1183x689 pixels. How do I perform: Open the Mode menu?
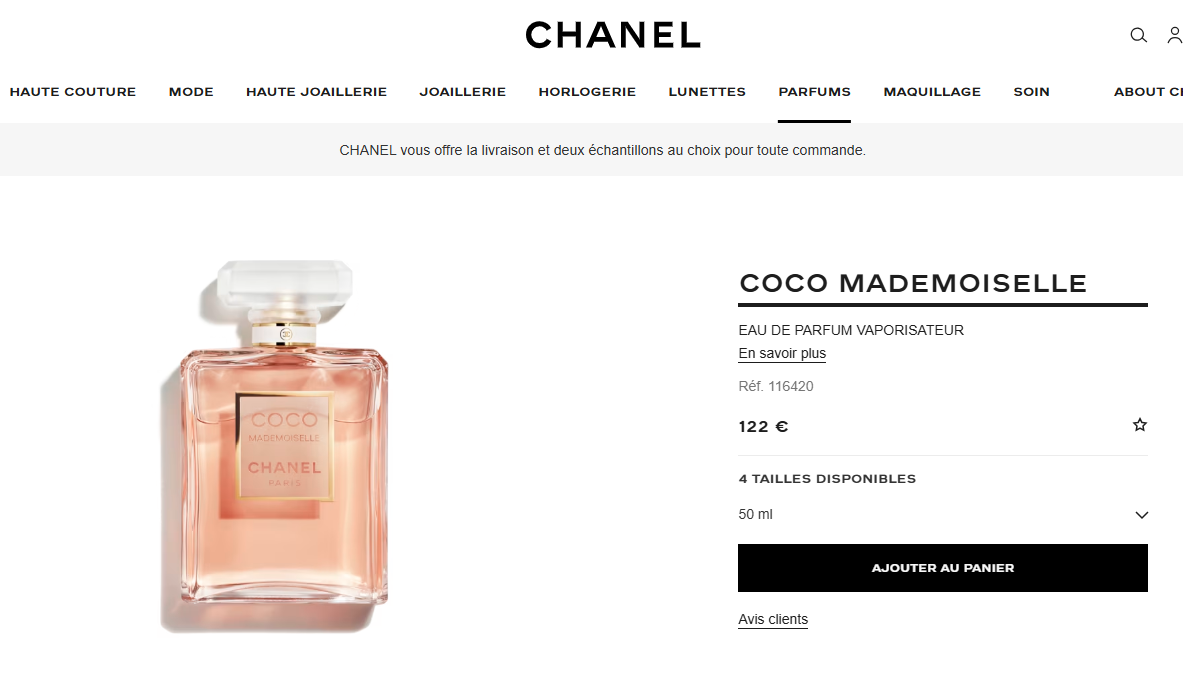(x=191, y=91)
